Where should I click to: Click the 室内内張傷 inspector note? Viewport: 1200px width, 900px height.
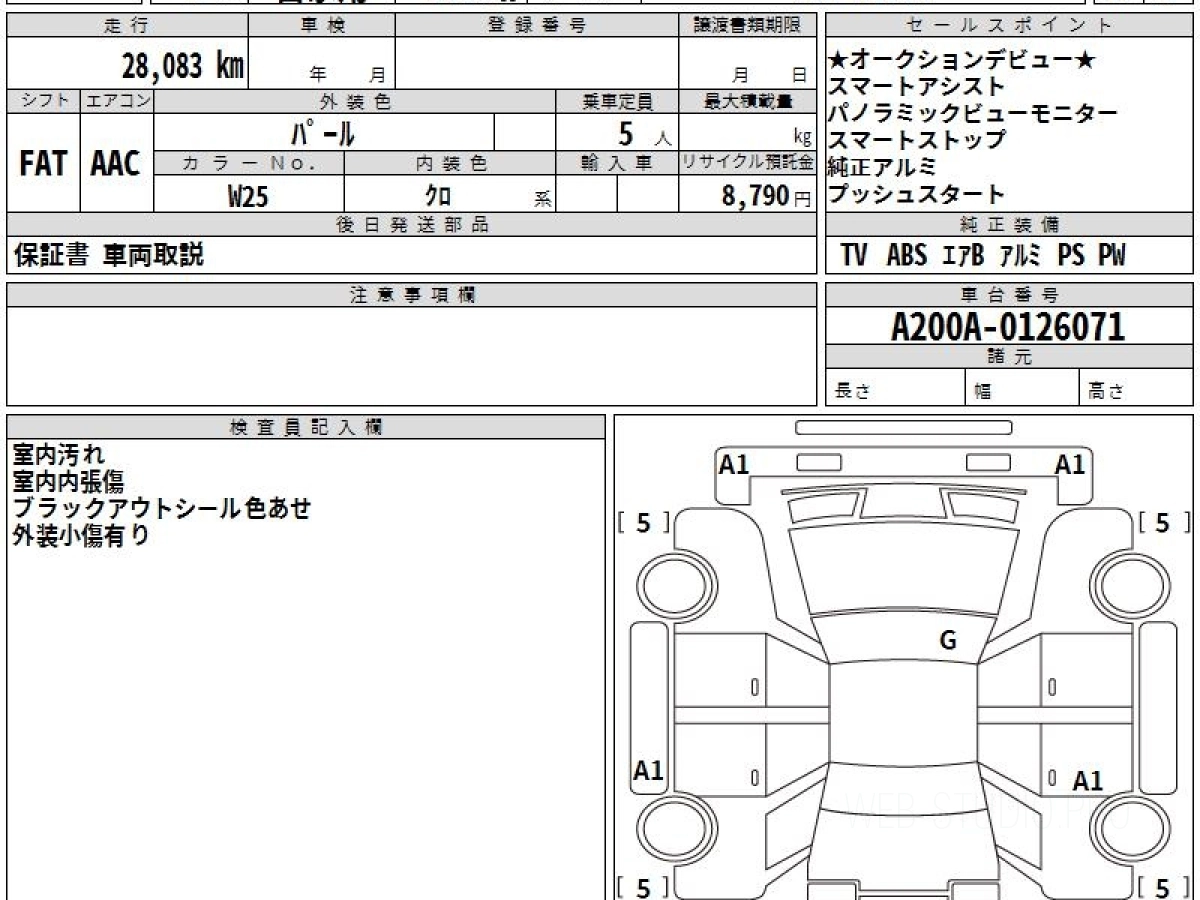68,482
